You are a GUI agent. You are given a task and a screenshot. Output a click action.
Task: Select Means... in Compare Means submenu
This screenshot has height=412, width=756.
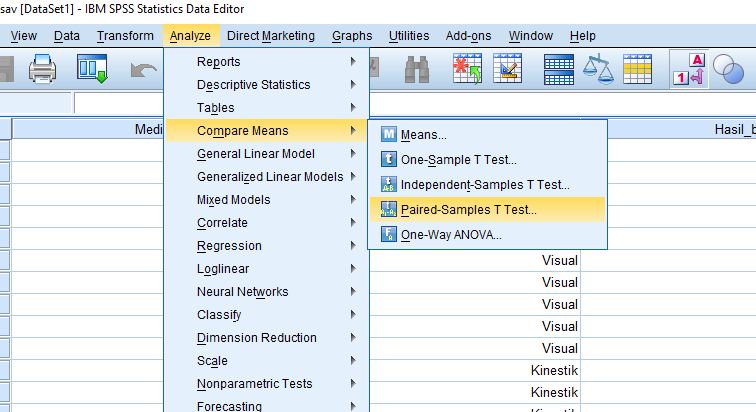click(487, 134)
